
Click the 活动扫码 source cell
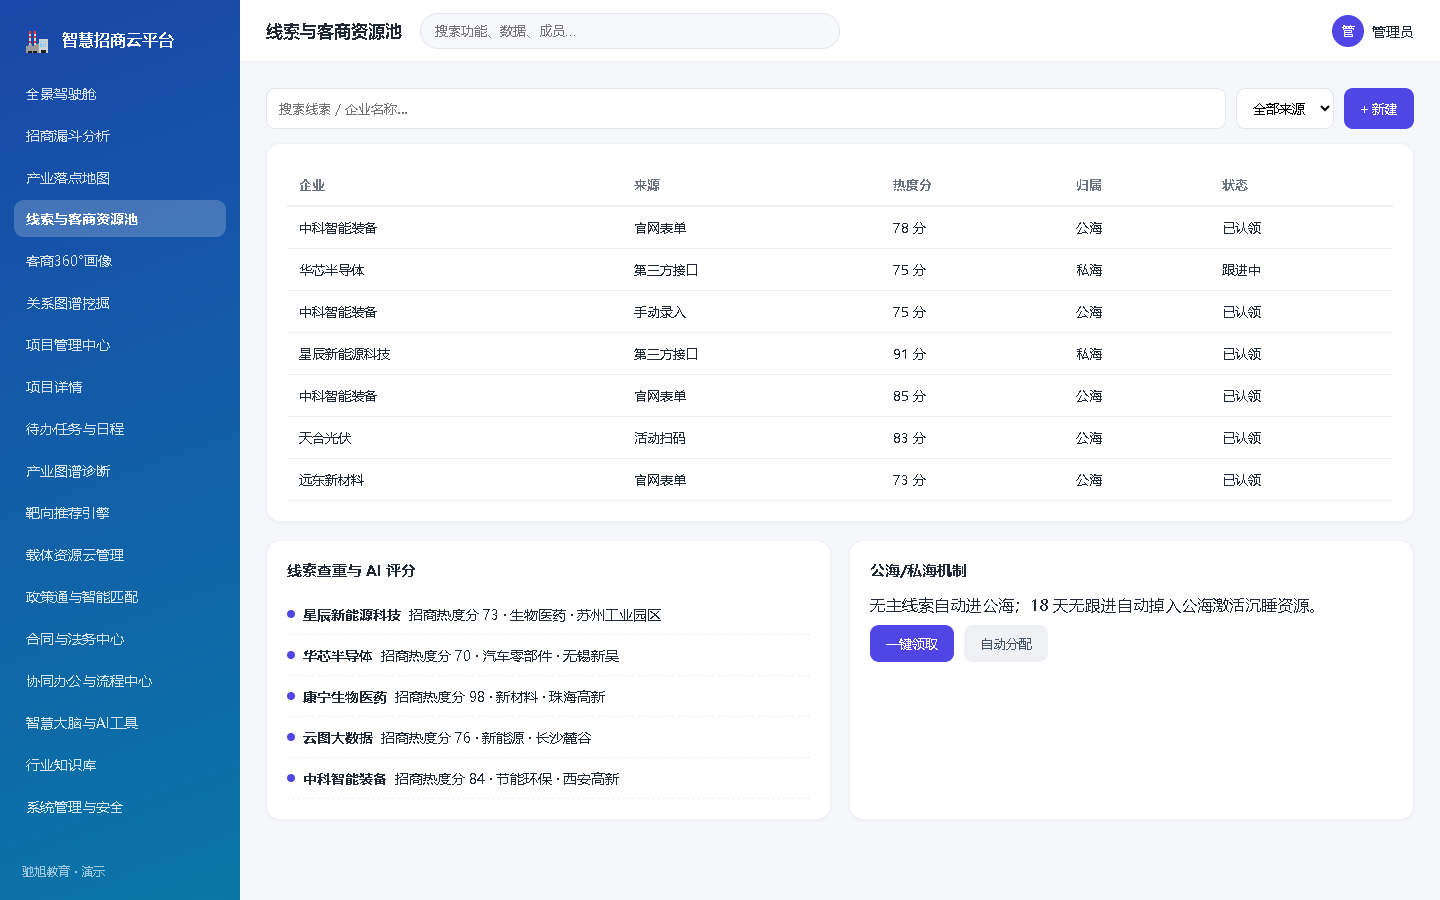(660, 438)
